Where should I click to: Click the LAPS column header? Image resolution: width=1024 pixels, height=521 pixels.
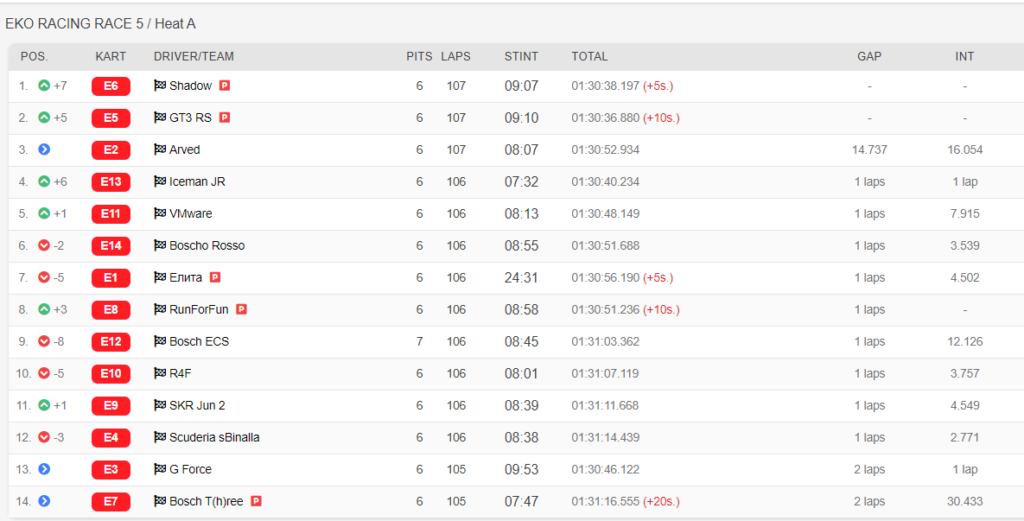tap(456, 56)
